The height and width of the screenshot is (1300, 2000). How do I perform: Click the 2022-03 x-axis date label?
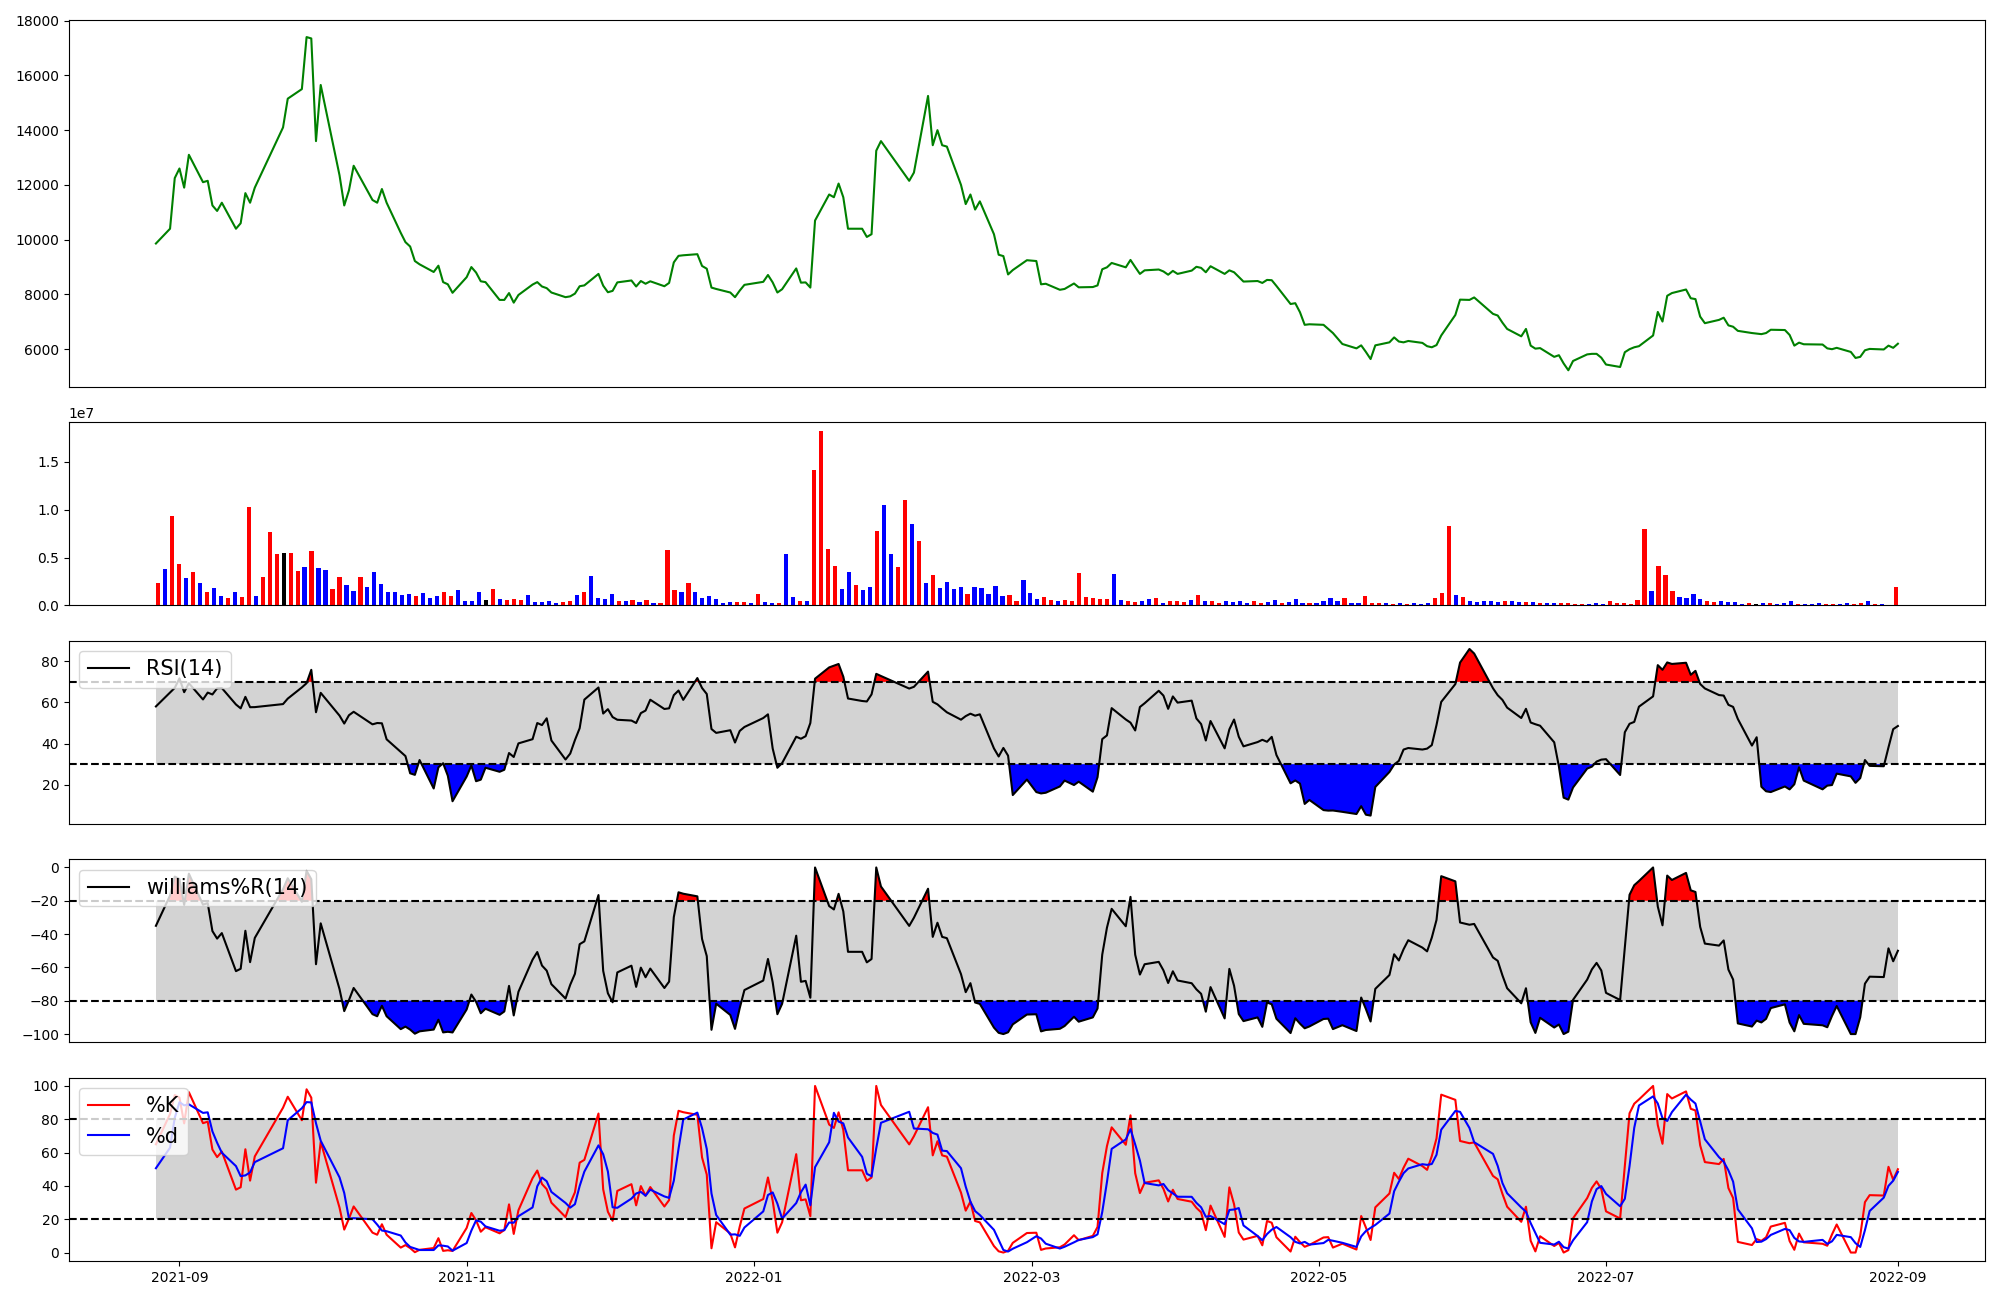(x=1031, y=1277)
